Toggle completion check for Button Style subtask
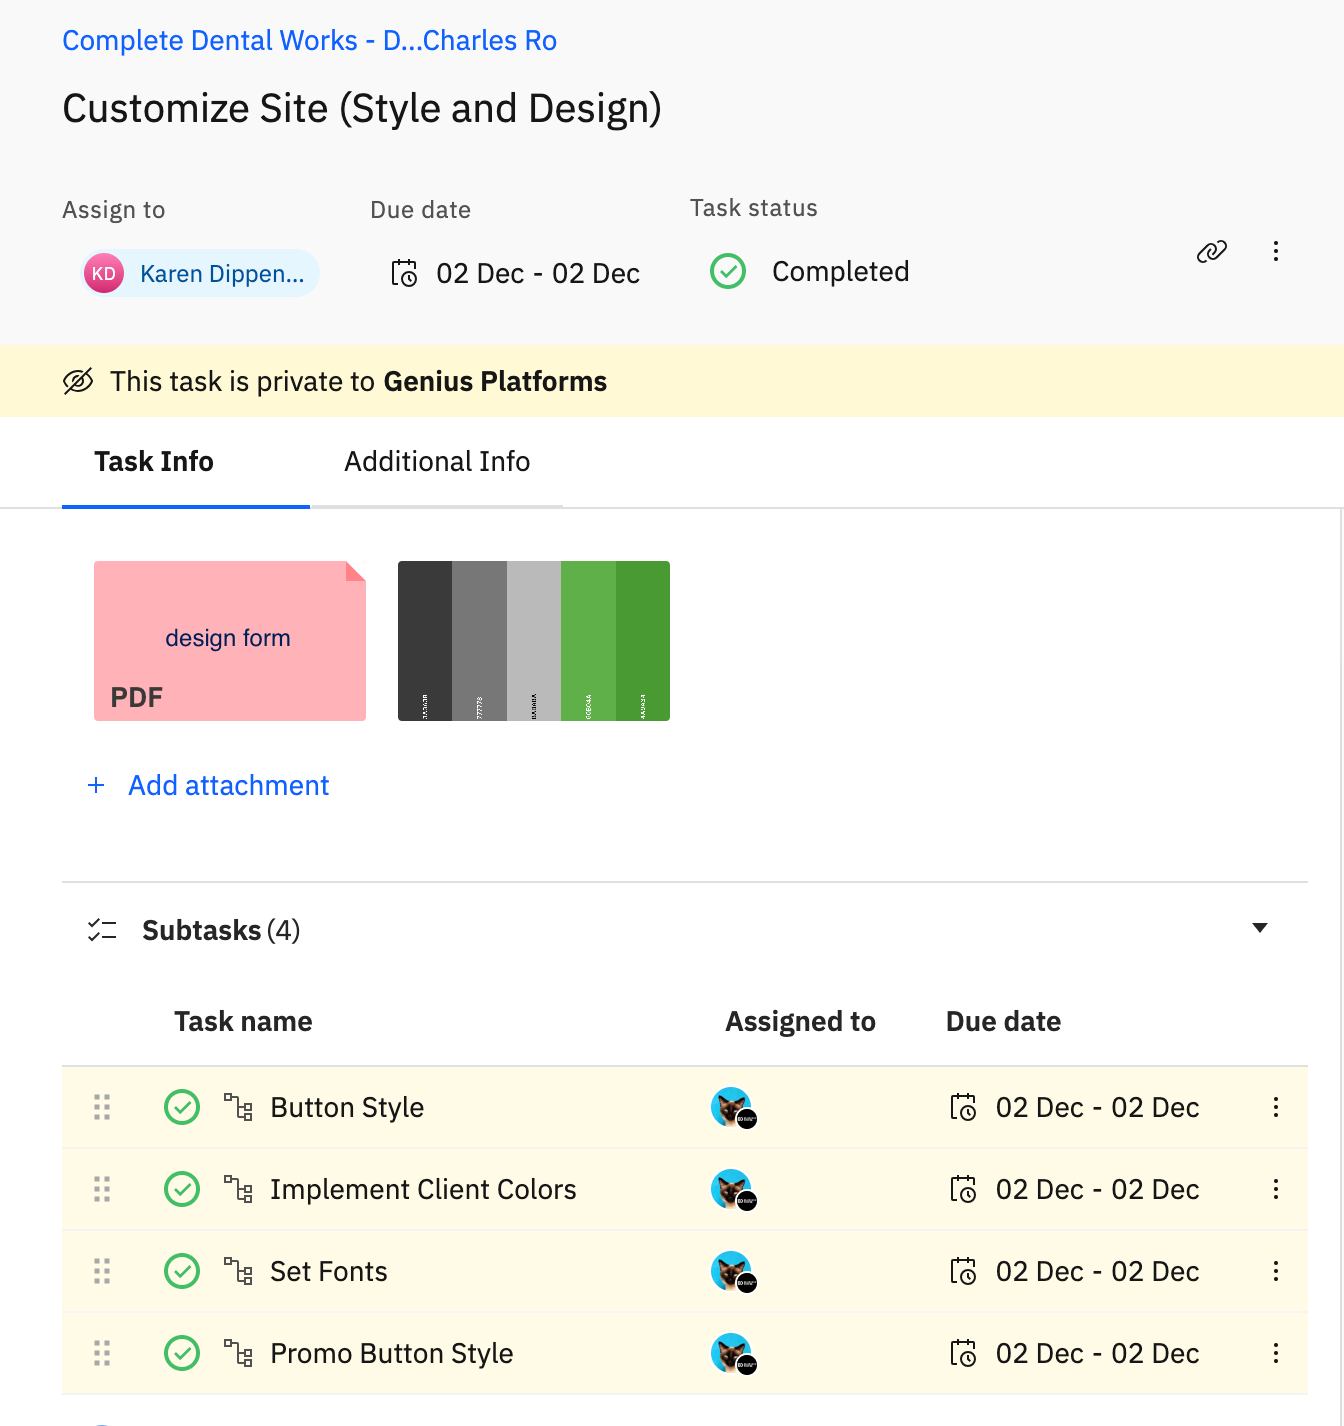This screenshot has width=1344, height=1426. 182,1107
